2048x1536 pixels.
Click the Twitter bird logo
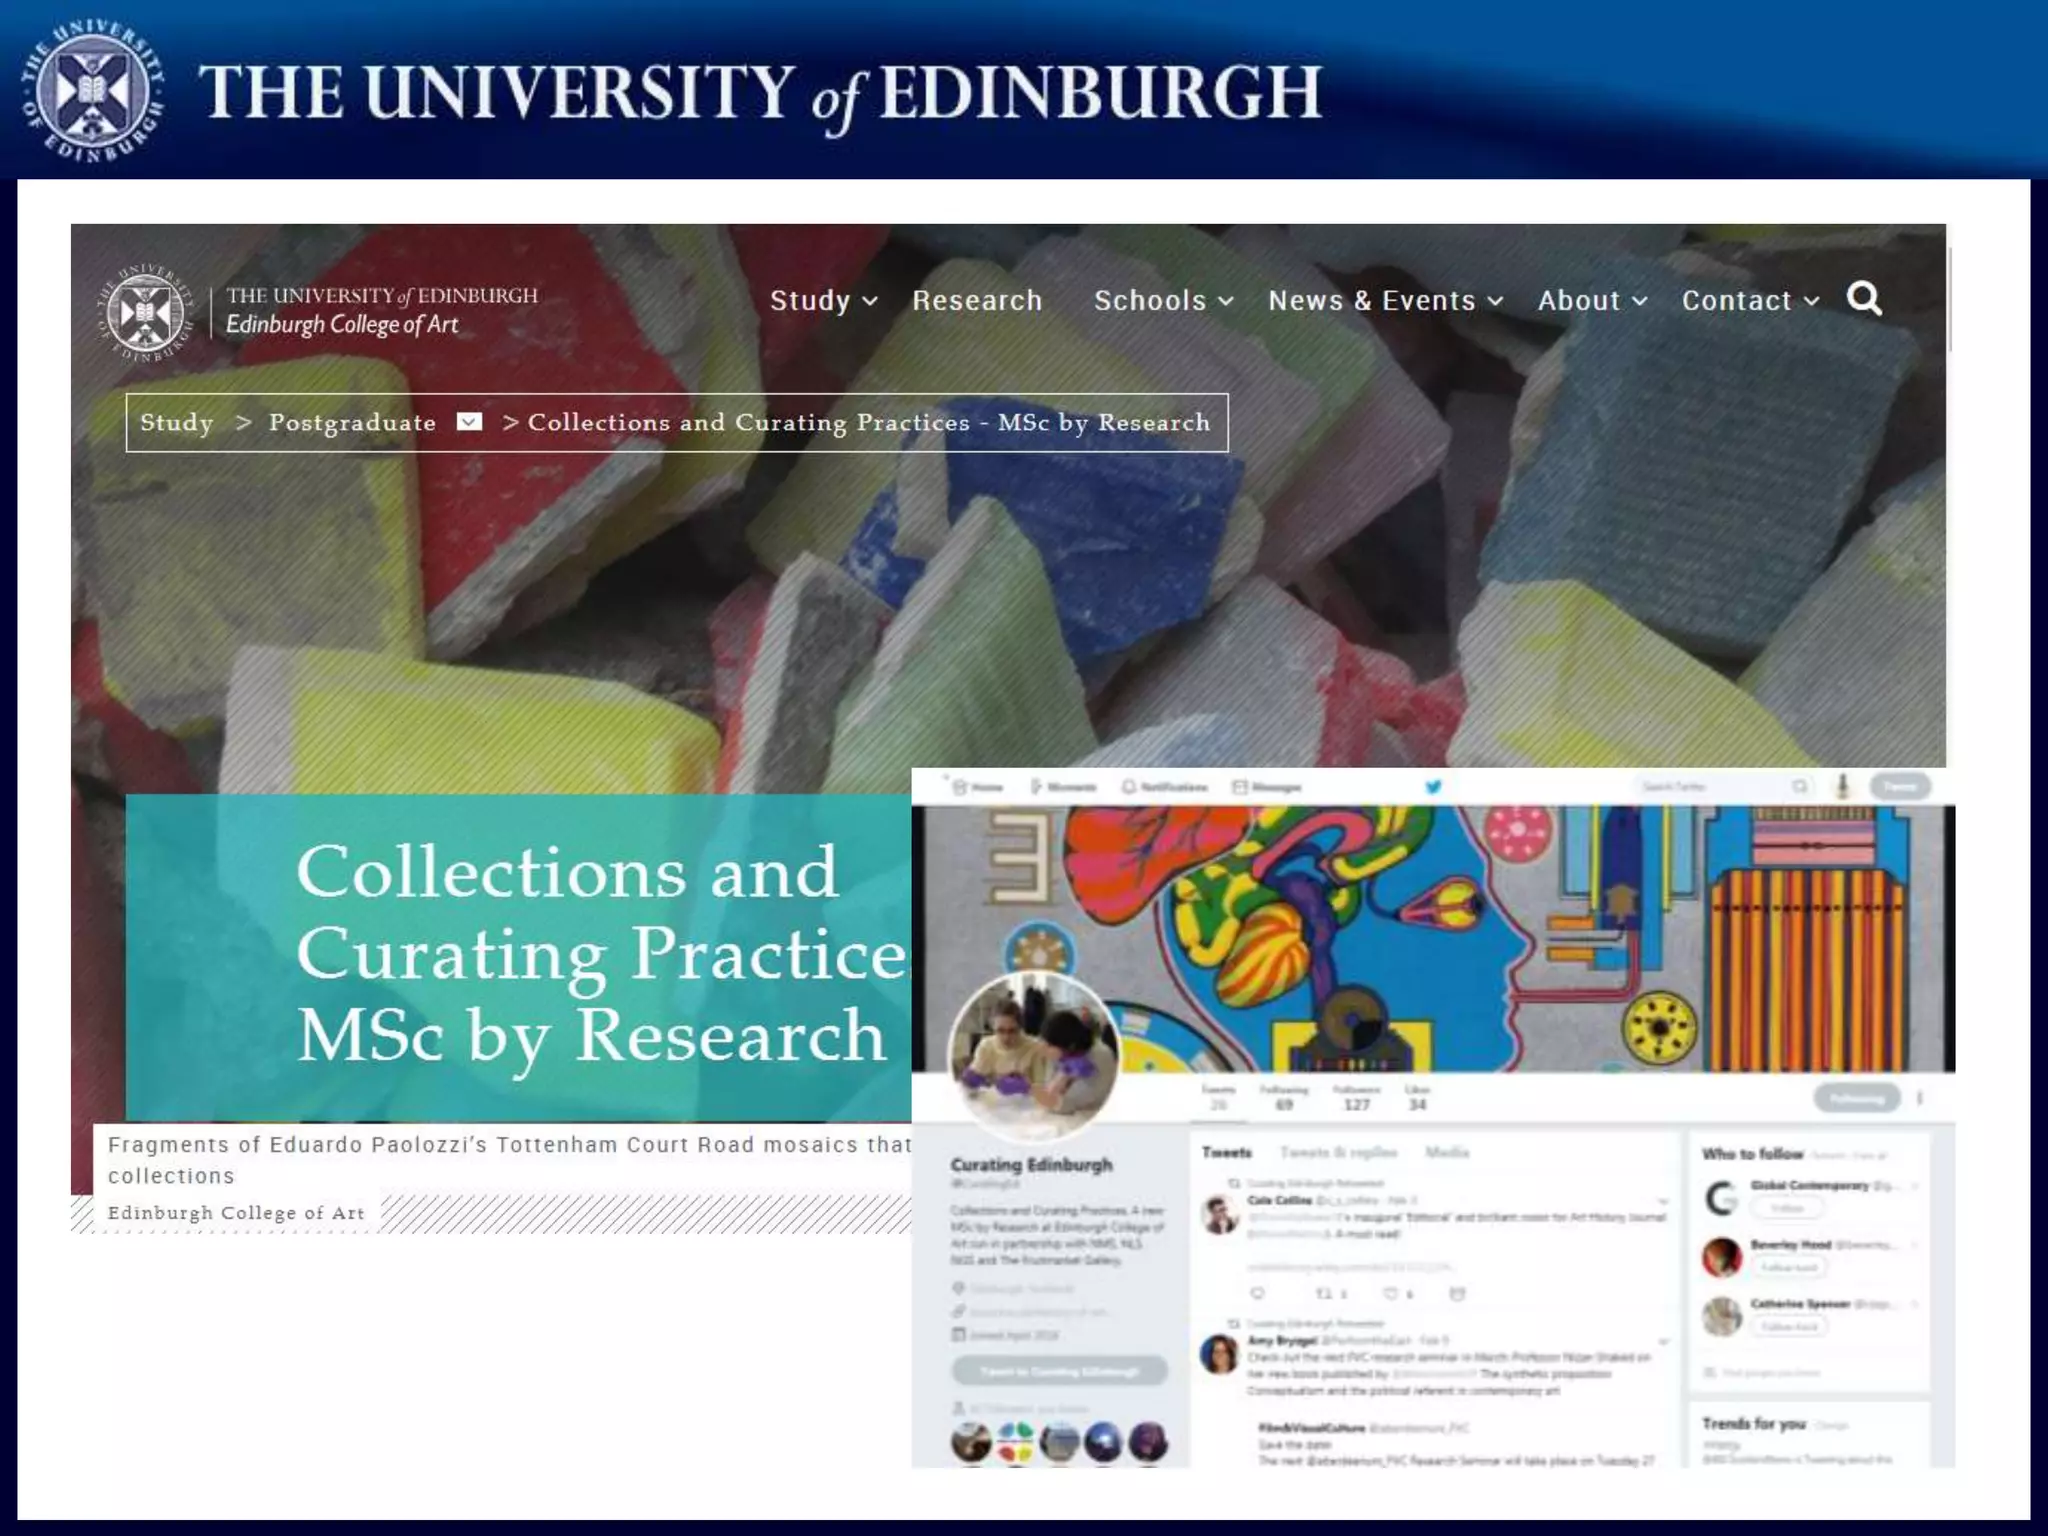pyautogui.click(x=1433, y=787)
